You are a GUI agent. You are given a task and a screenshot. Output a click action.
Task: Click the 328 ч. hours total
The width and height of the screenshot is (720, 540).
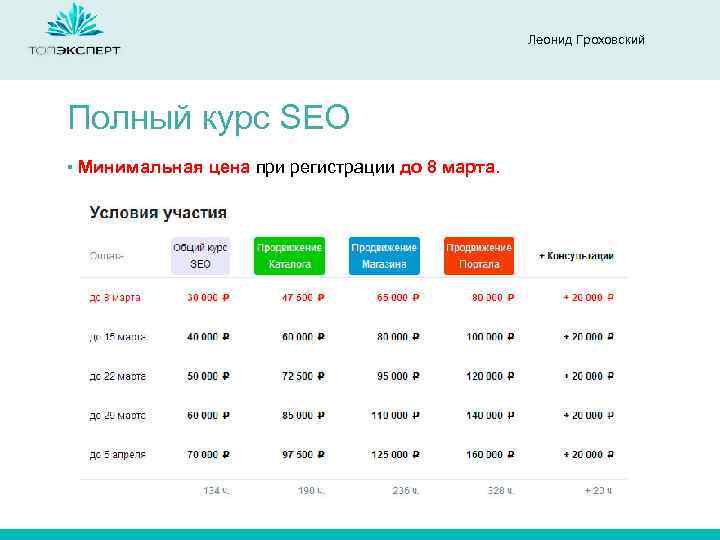coord(501,491)
